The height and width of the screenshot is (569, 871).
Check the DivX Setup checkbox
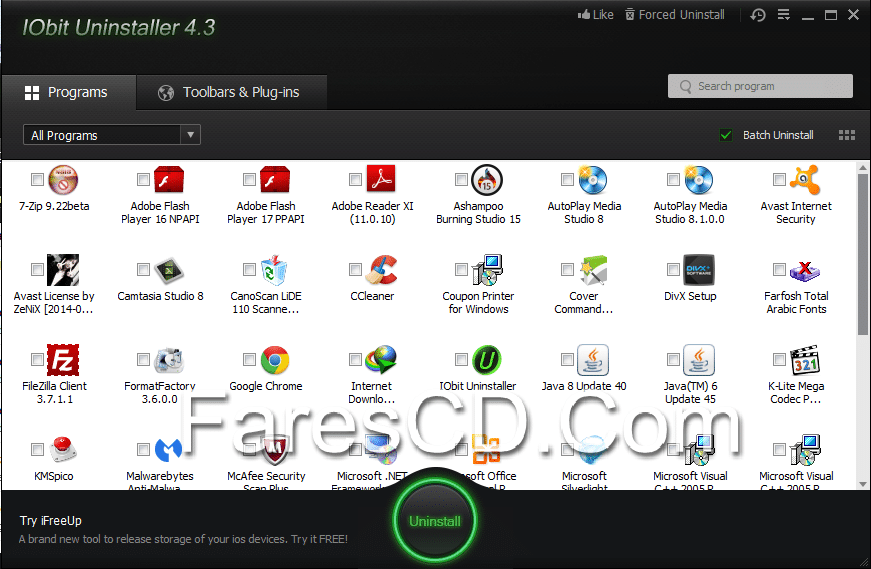673,269
